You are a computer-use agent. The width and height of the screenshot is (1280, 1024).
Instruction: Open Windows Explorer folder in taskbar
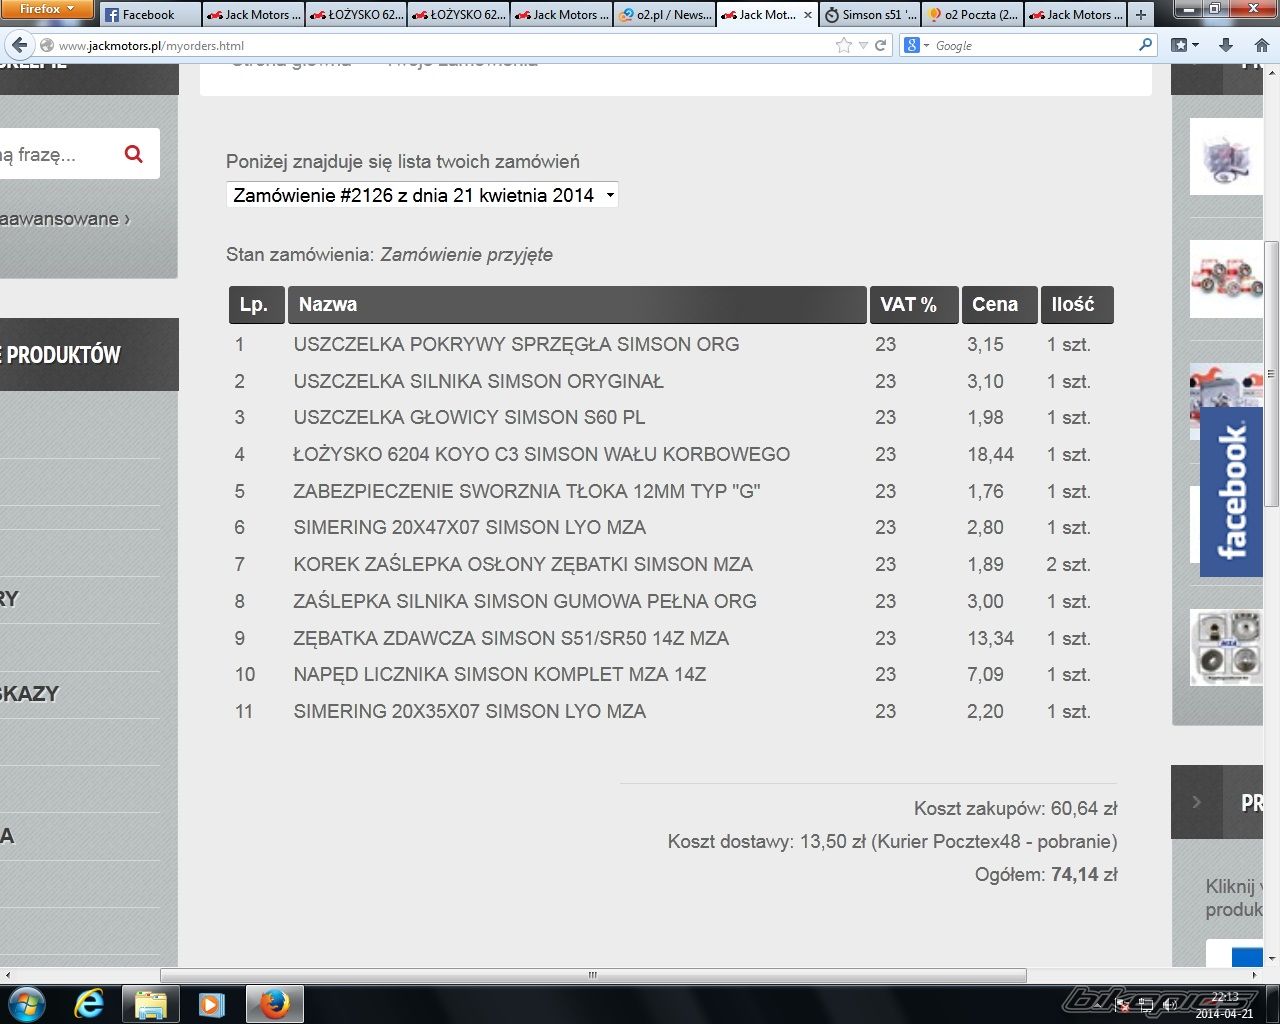(x=150, y=1003)
